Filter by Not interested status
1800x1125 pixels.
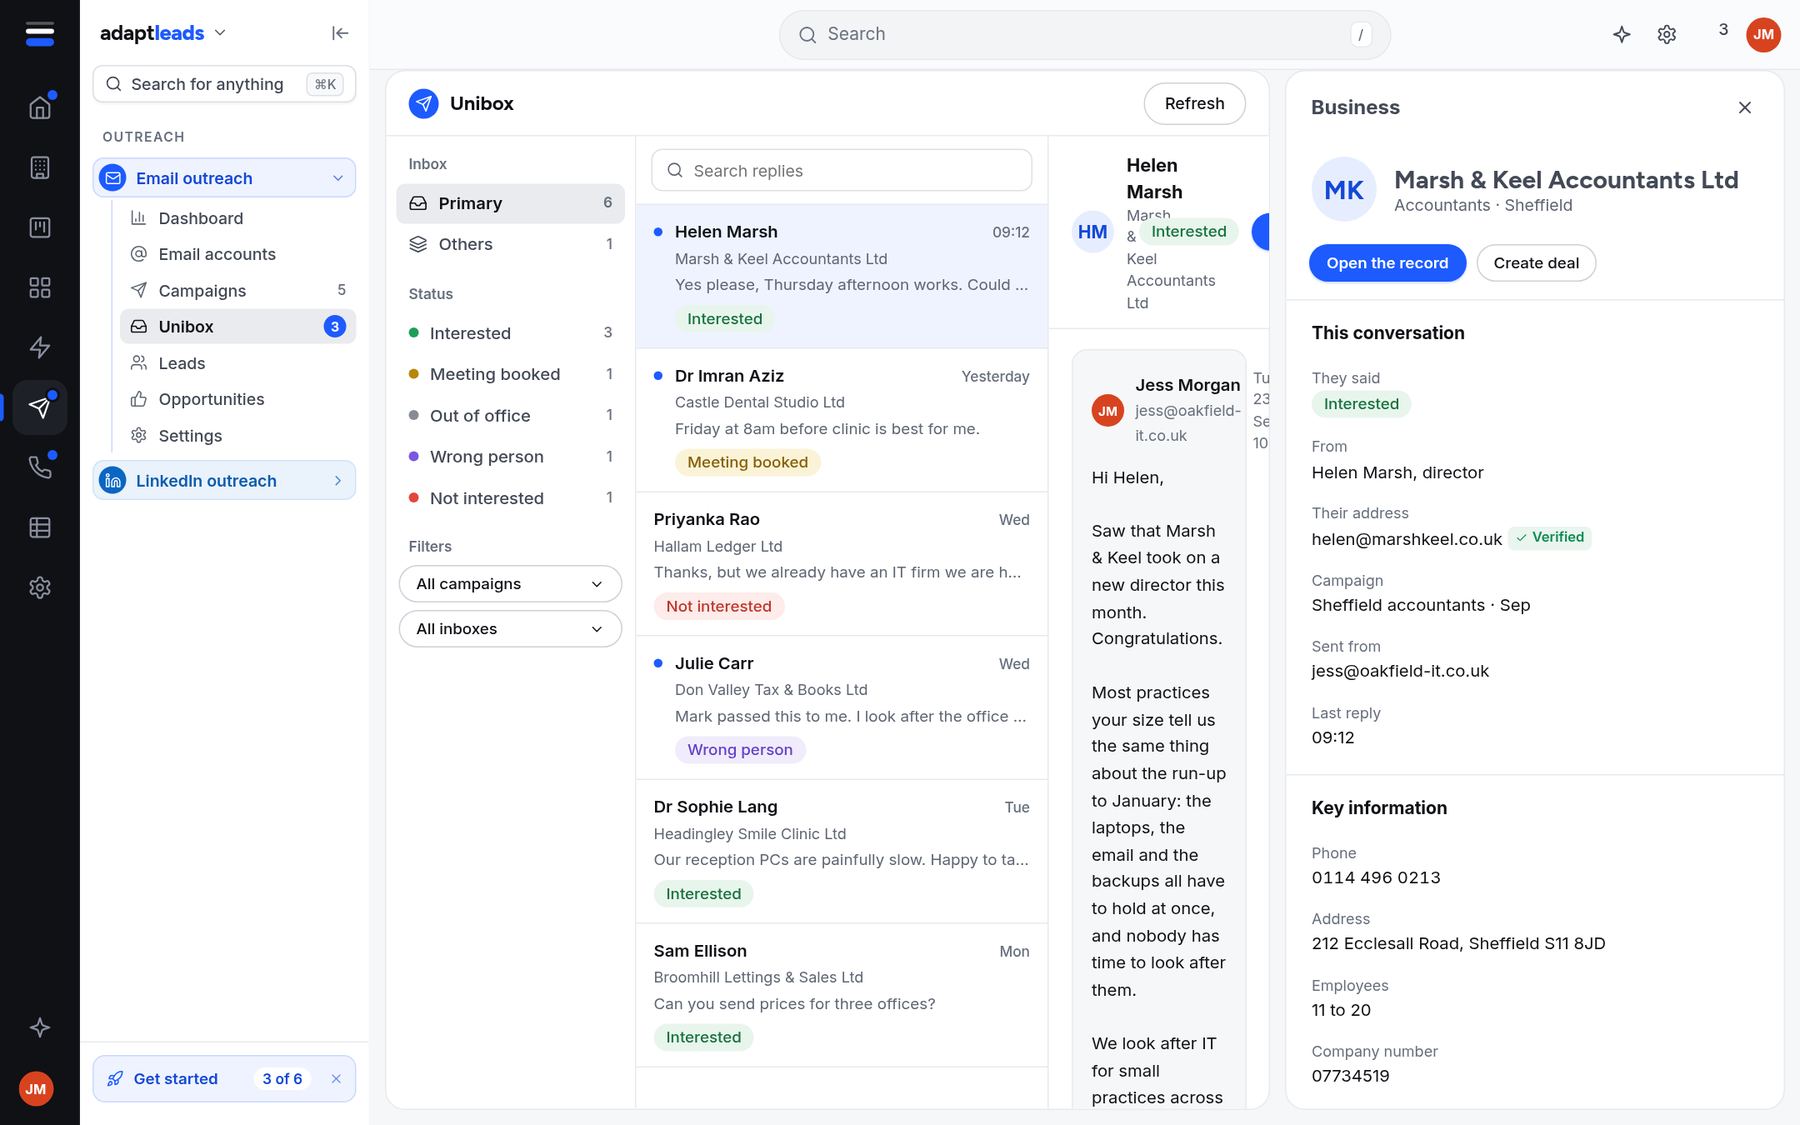point(510,498)
